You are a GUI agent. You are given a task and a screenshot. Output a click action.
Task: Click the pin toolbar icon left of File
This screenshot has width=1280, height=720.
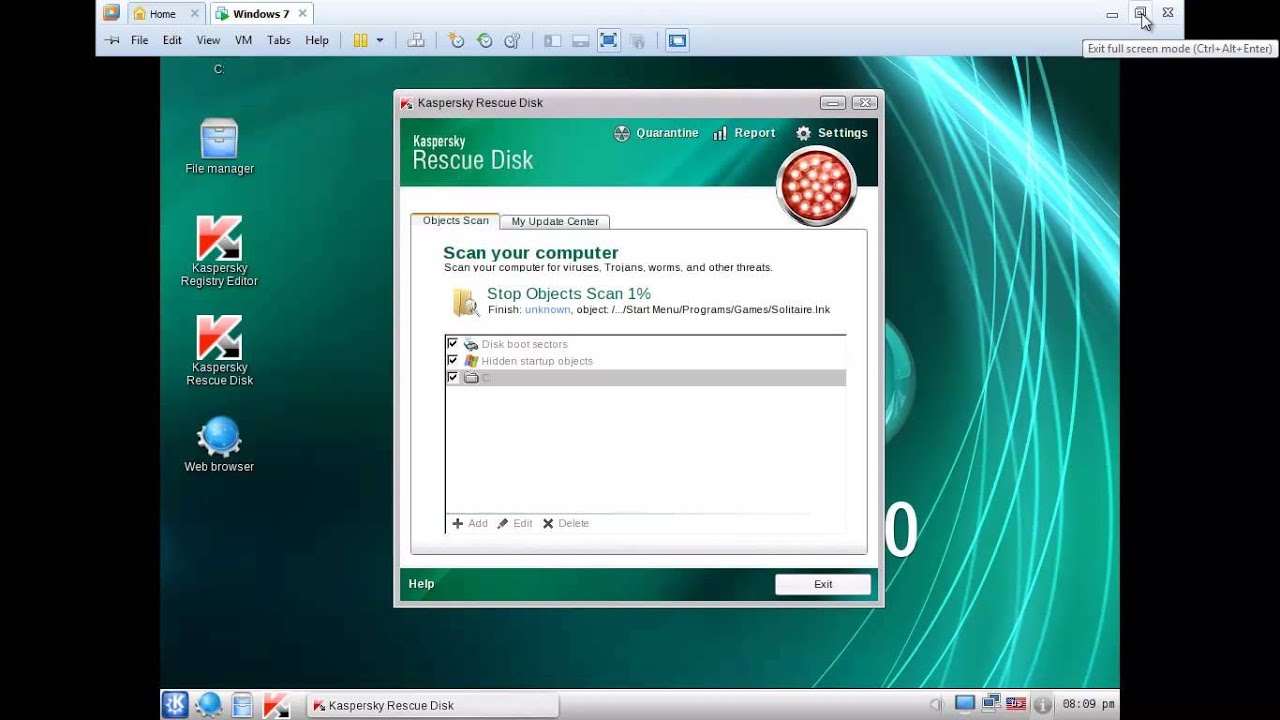112,41
